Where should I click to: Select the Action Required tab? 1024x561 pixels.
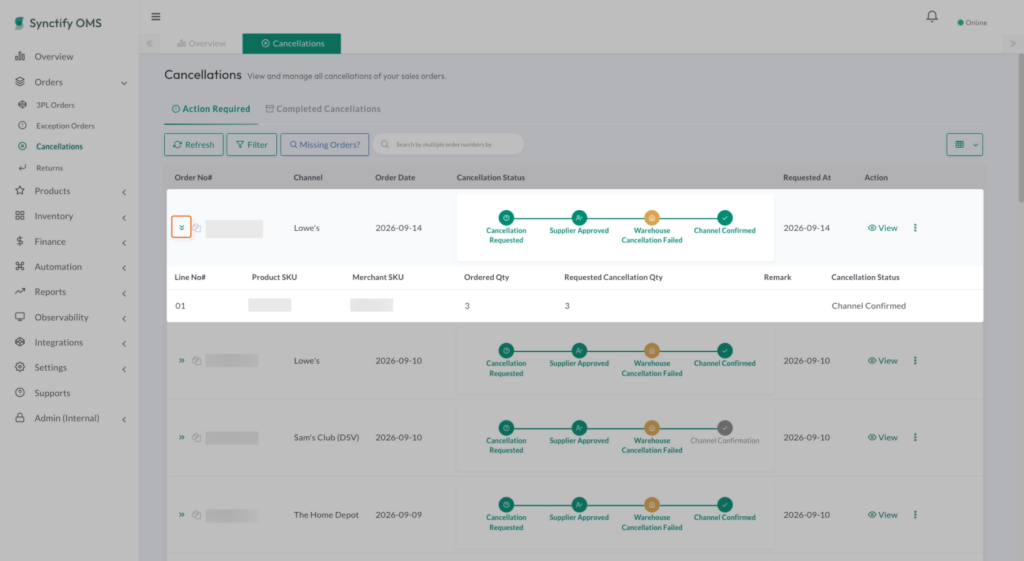[x=211, y=109]
